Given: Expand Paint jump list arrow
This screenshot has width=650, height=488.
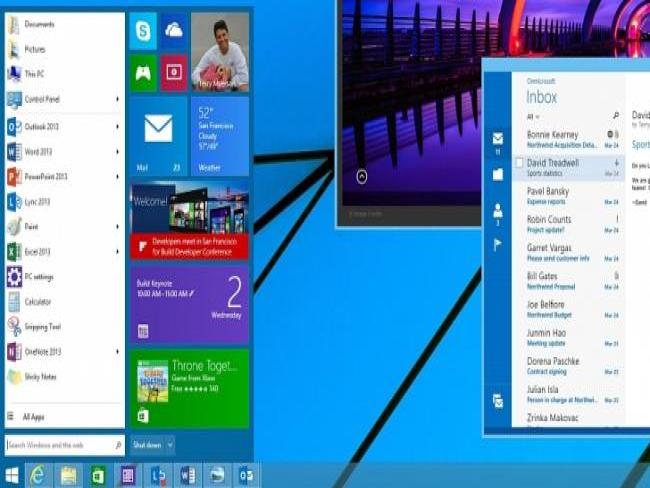Looking at the screenshot, I should [x=118, y=227].
